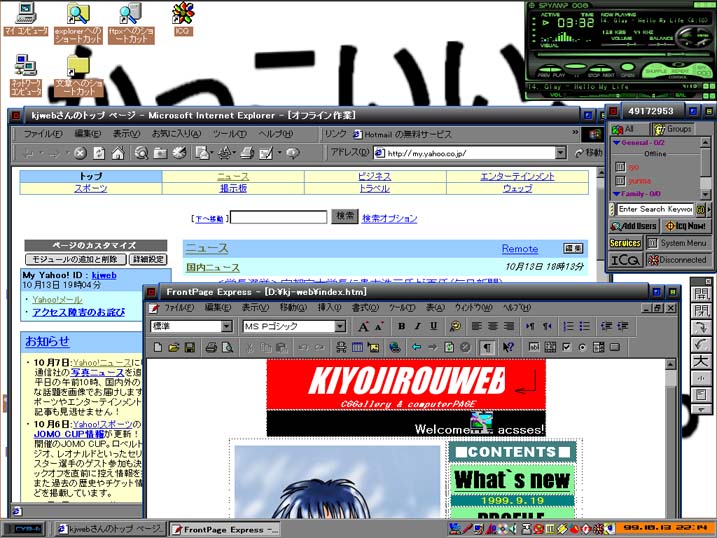Open ICQ desktop shortcut
The image size is (717, 538).
pyautogui.click(x=183, y=18)
